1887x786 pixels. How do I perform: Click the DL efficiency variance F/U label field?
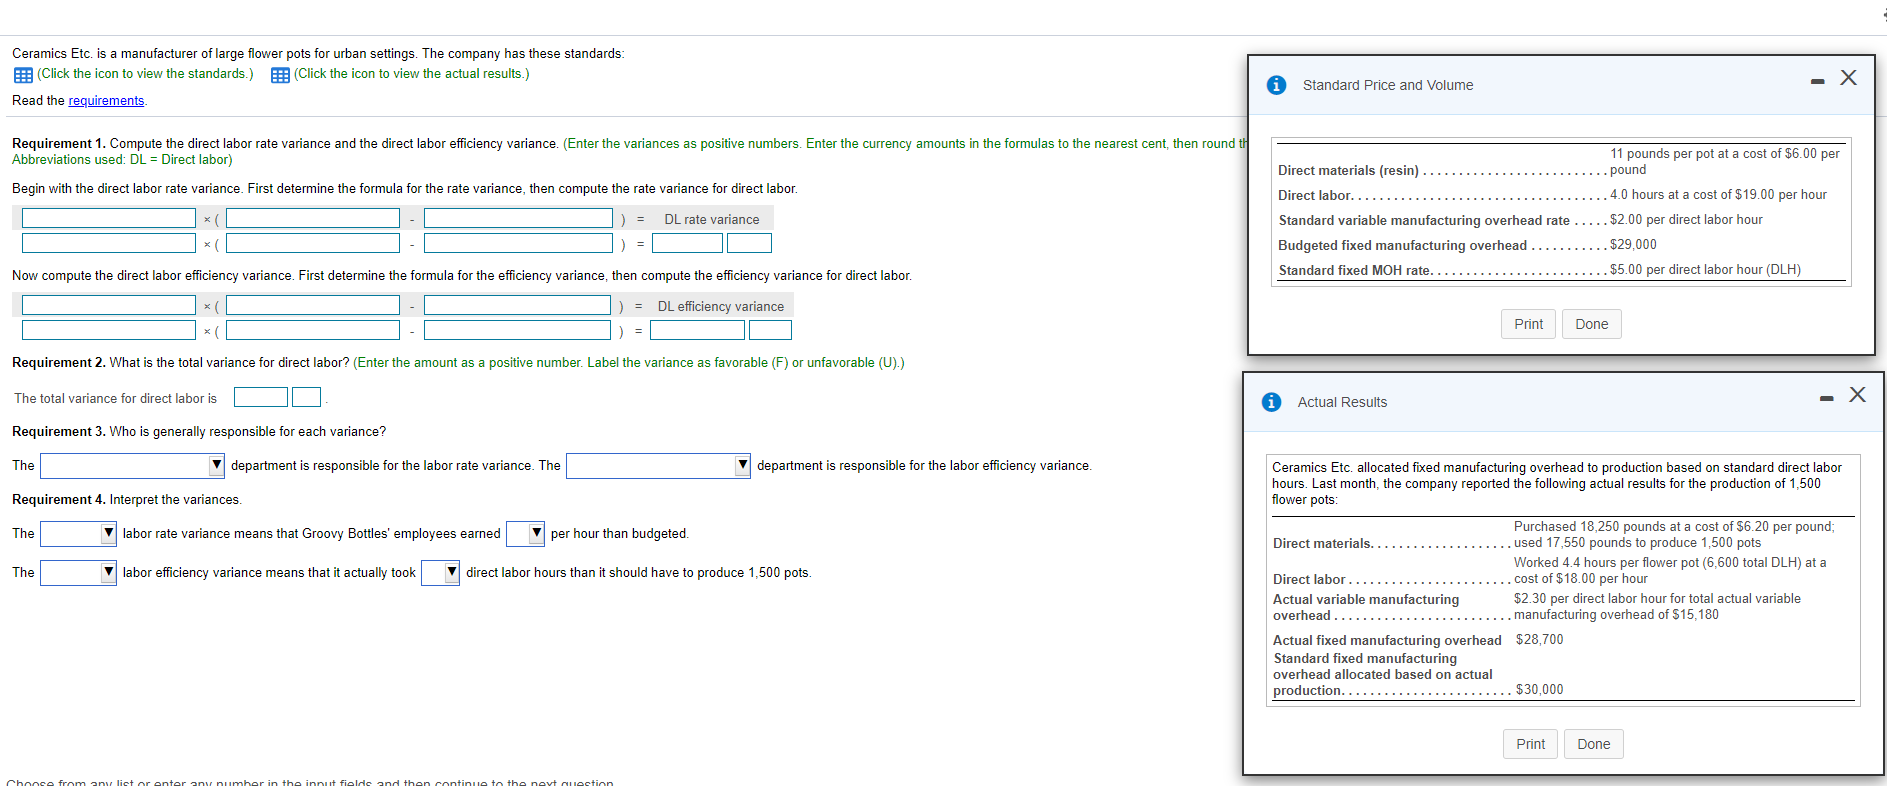(770, 330)
